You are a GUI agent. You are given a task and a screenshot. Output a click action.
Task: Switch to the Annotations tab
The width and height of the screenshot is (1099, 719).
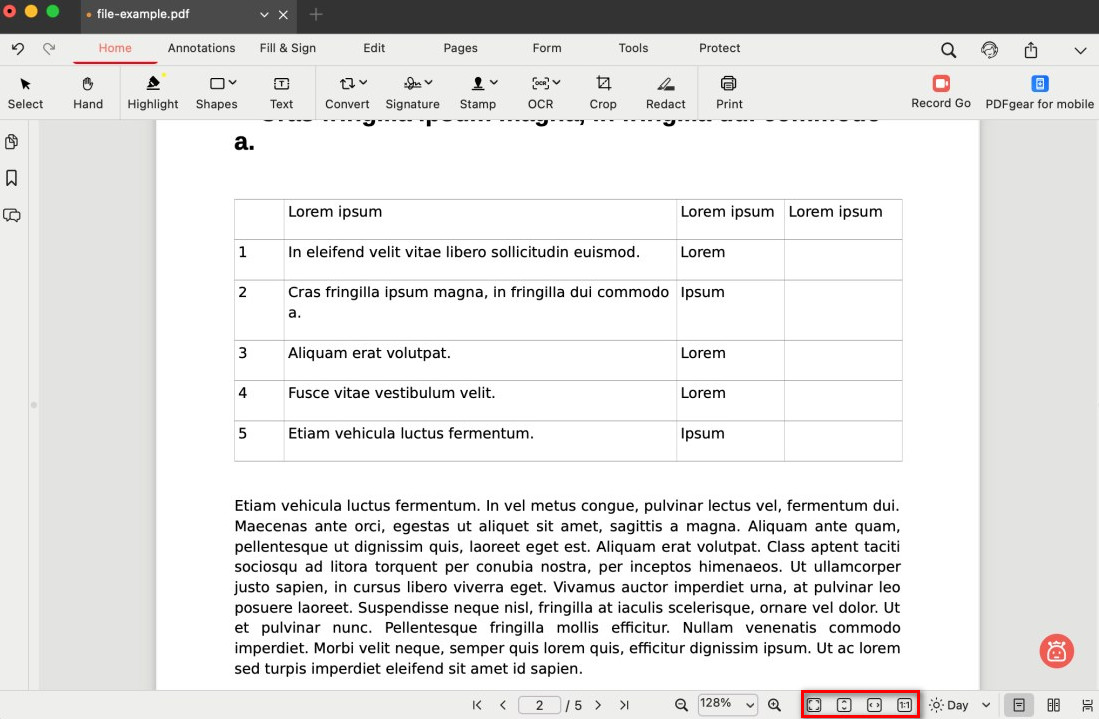[x=201, y=48]
